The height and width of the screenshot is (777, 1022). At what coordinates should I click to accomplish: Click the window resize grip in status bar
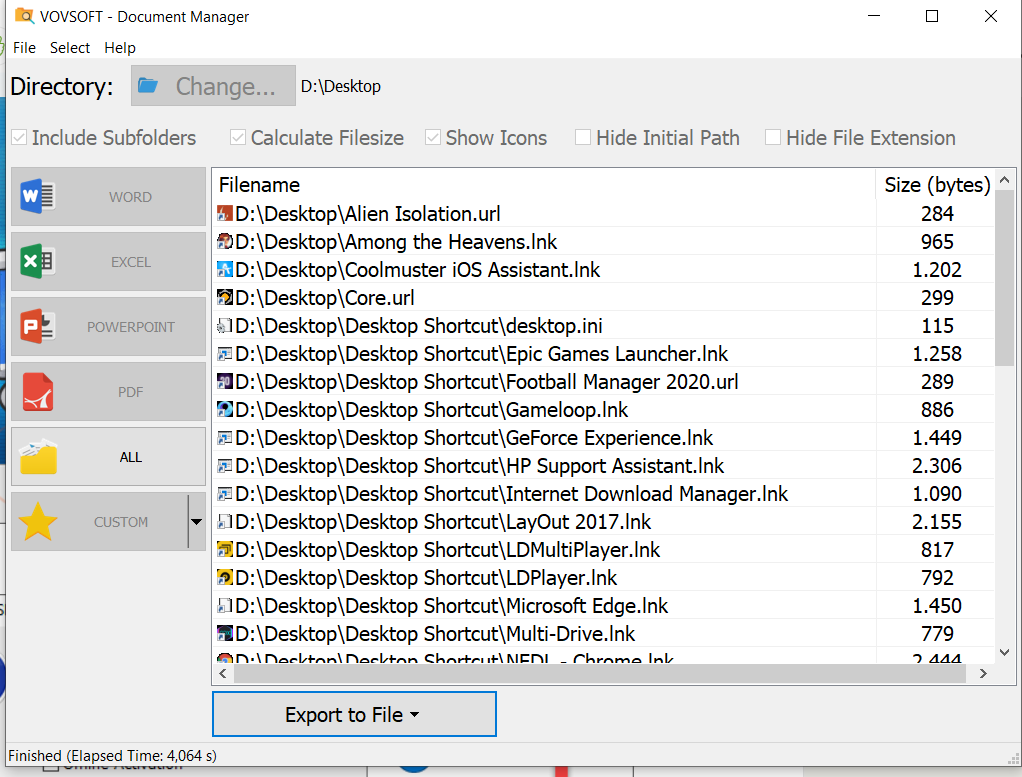[1012, 759]
